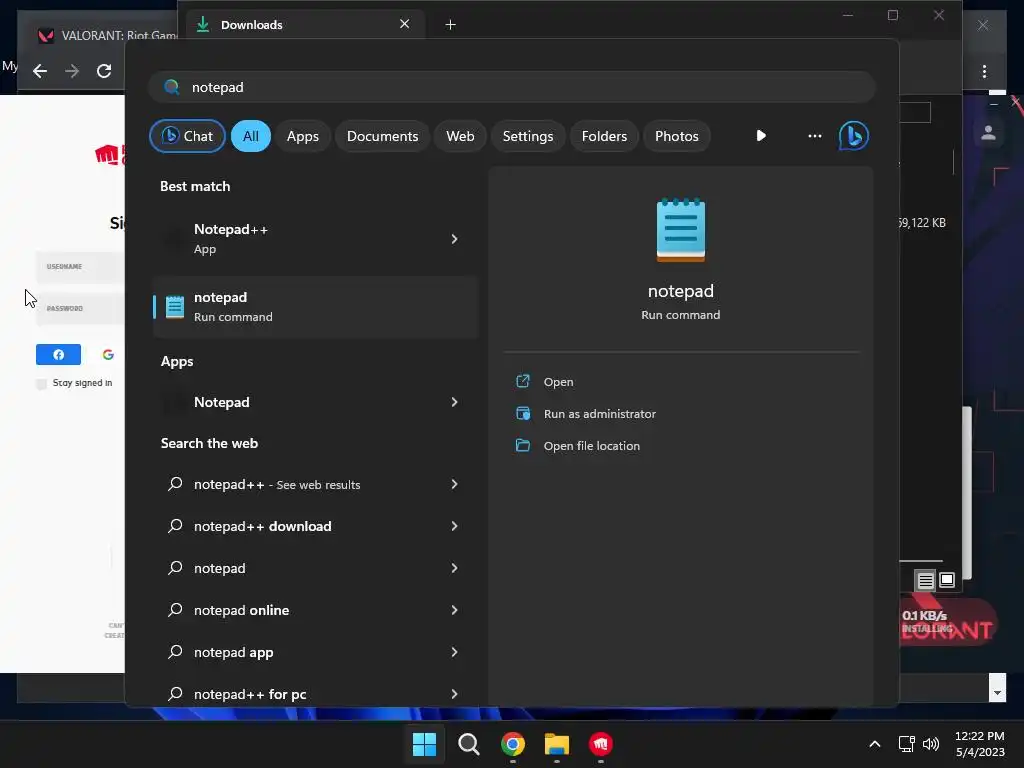Open Windows Start menu on taskbar
Screen dimensions: 1024x768
point(424,744)
